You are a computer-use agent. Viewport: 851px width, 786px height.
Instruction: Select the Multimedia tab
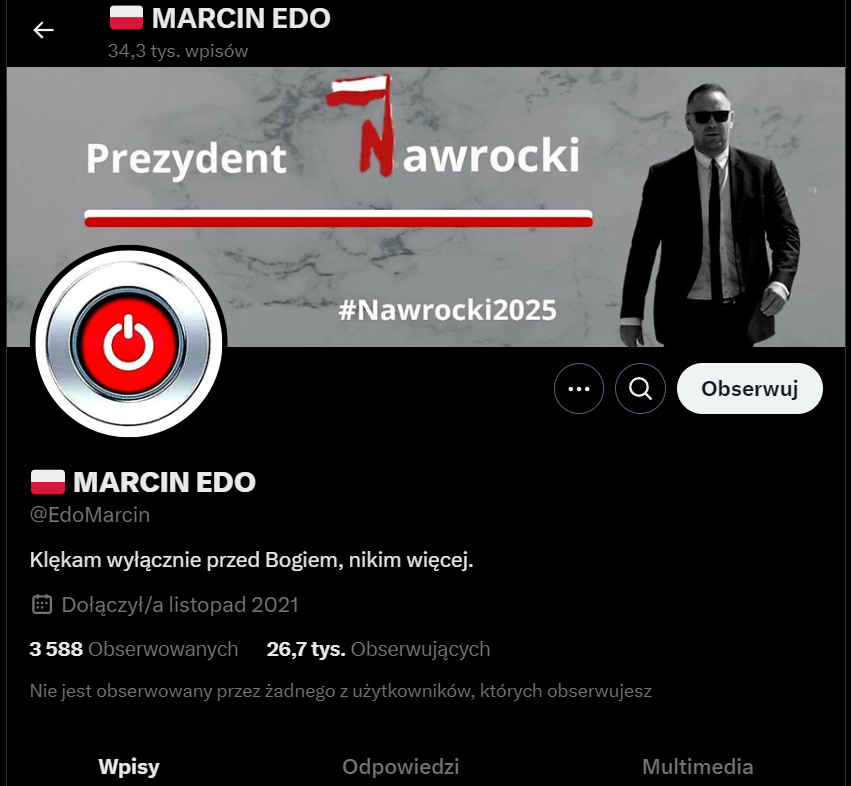697,766
